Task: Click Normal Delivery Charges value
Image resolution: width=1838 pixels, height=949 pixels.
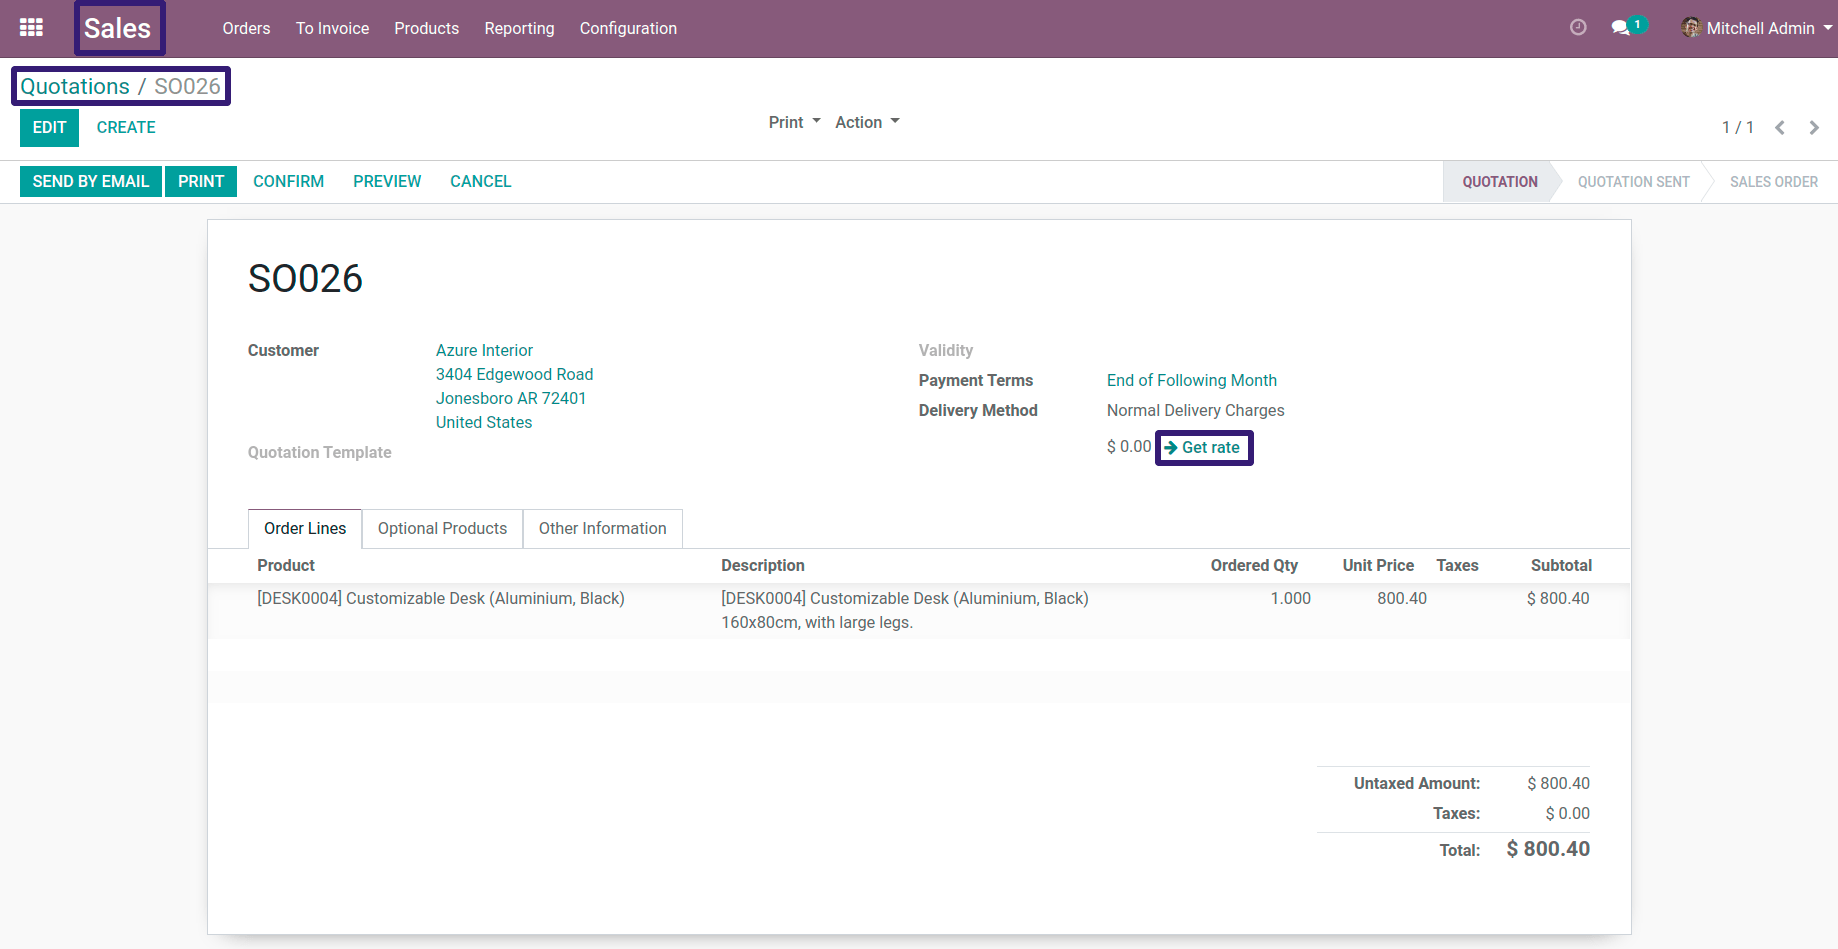Action: tap(1195, 410)
